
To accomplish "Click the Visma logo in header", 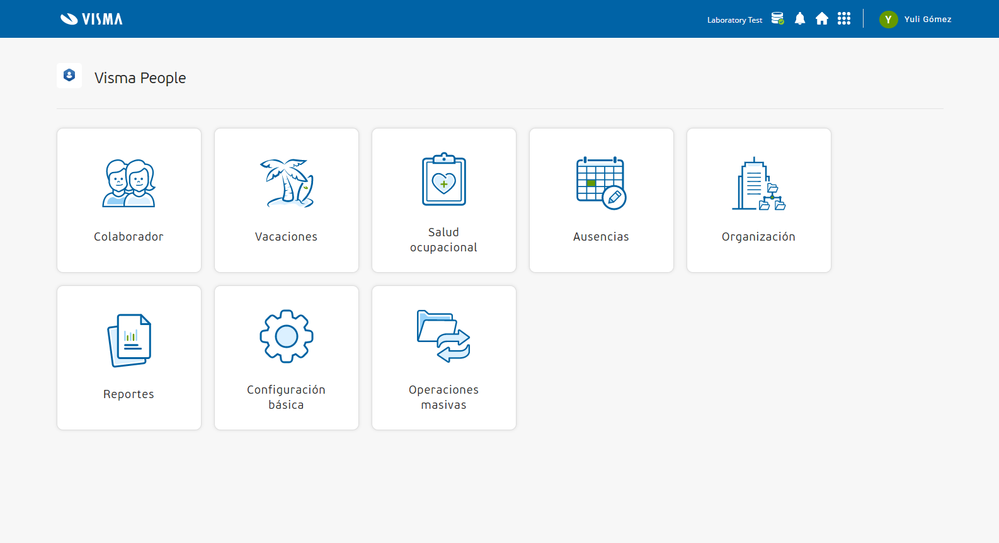I will [91, 19].
